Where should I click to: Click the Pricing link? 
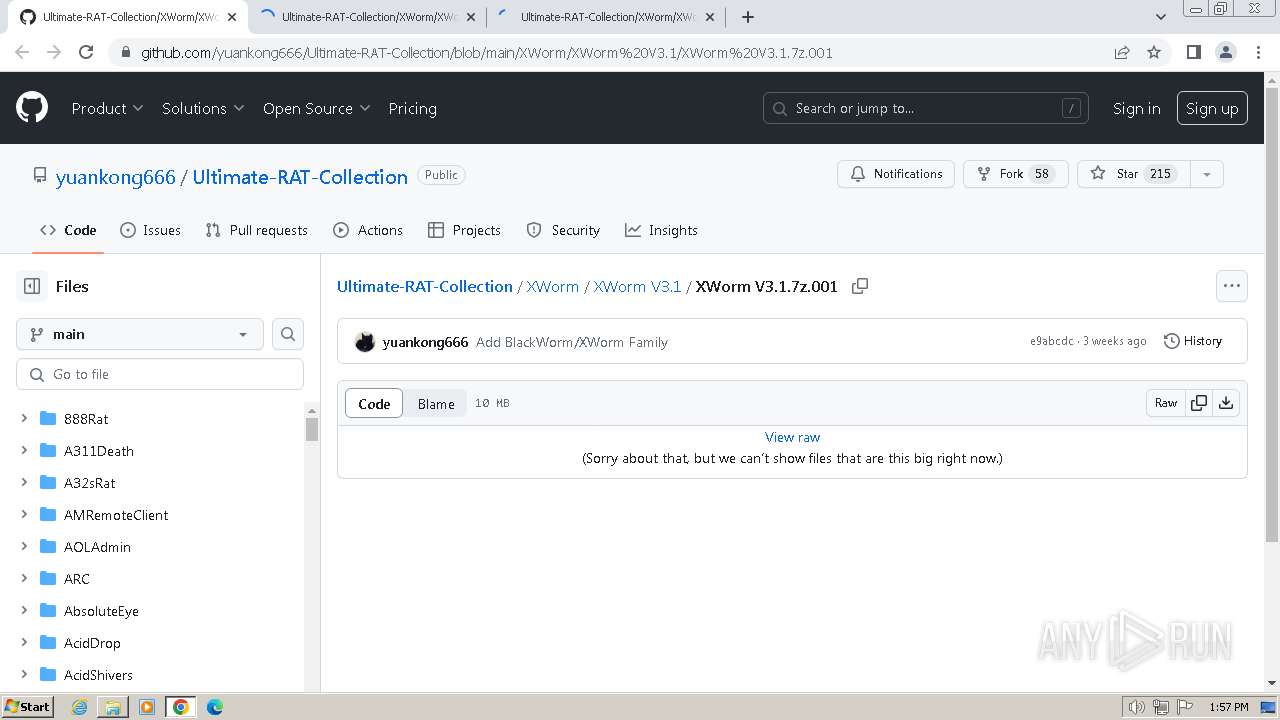tap(412, 108)
